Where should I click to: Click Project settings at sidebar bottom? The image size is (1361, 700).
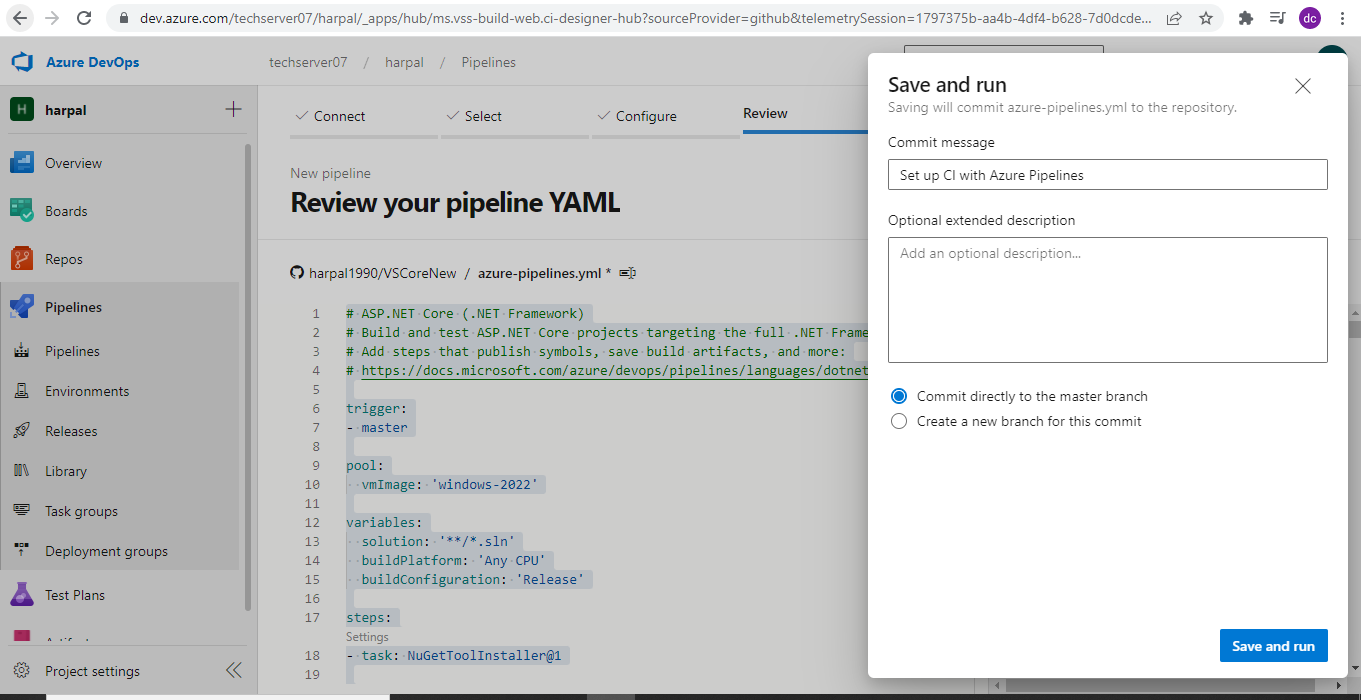point(92,671)
